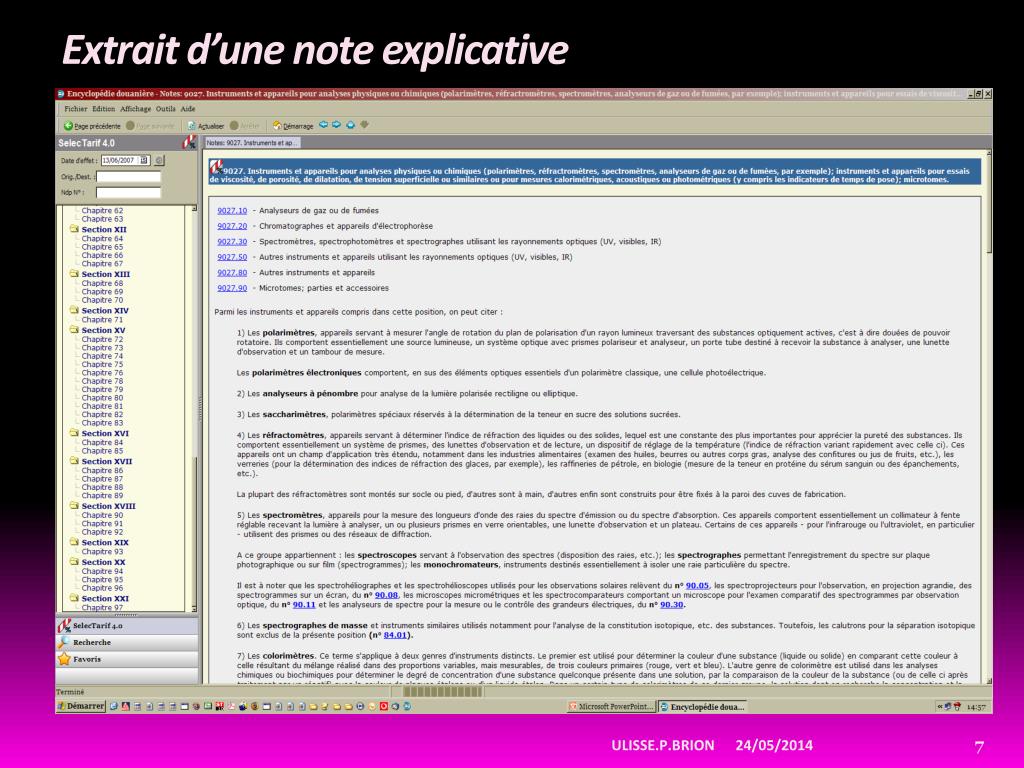1024x768 pixels.
Task: Select Chapitre 93 in the tree
Action: click(102, 552)
